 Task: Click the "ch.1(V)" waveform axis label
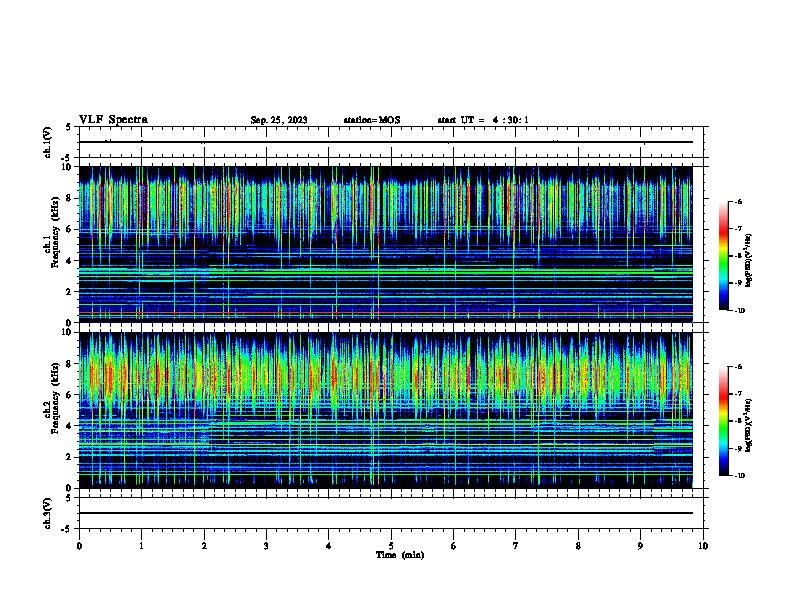point(48,142)
